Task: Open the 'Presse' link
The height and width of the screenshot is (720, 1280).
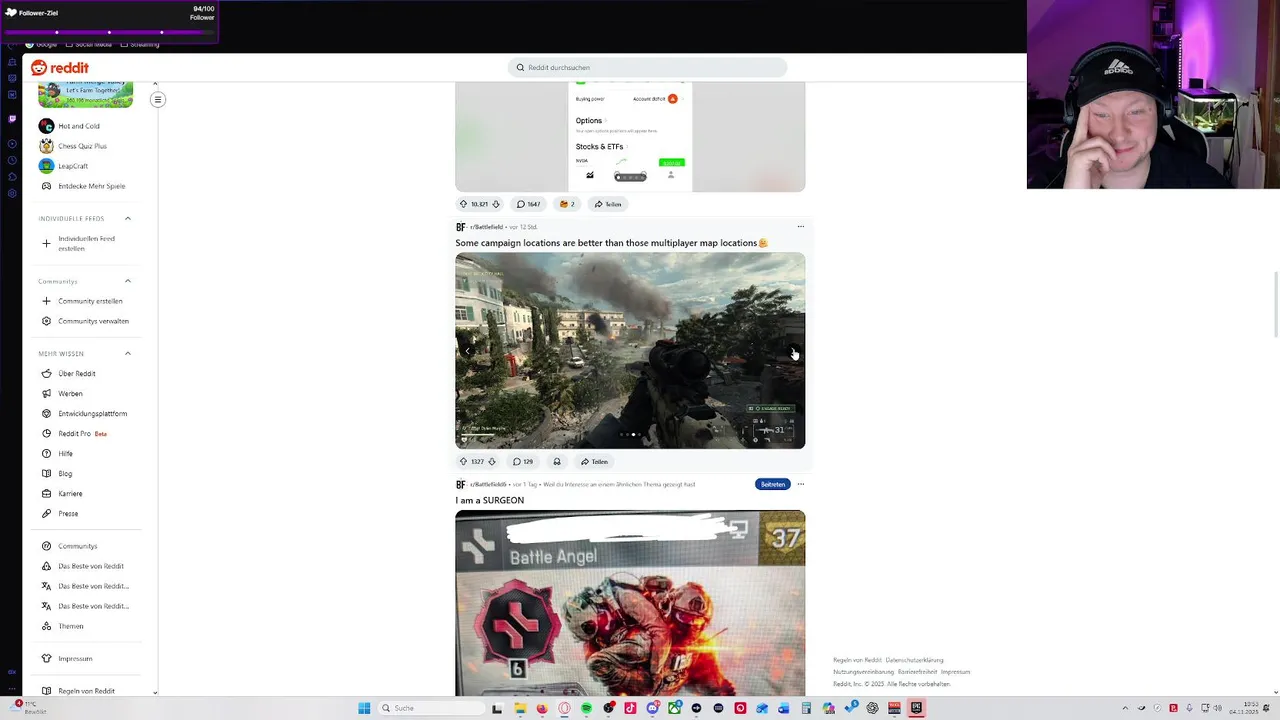Action: 68,513
